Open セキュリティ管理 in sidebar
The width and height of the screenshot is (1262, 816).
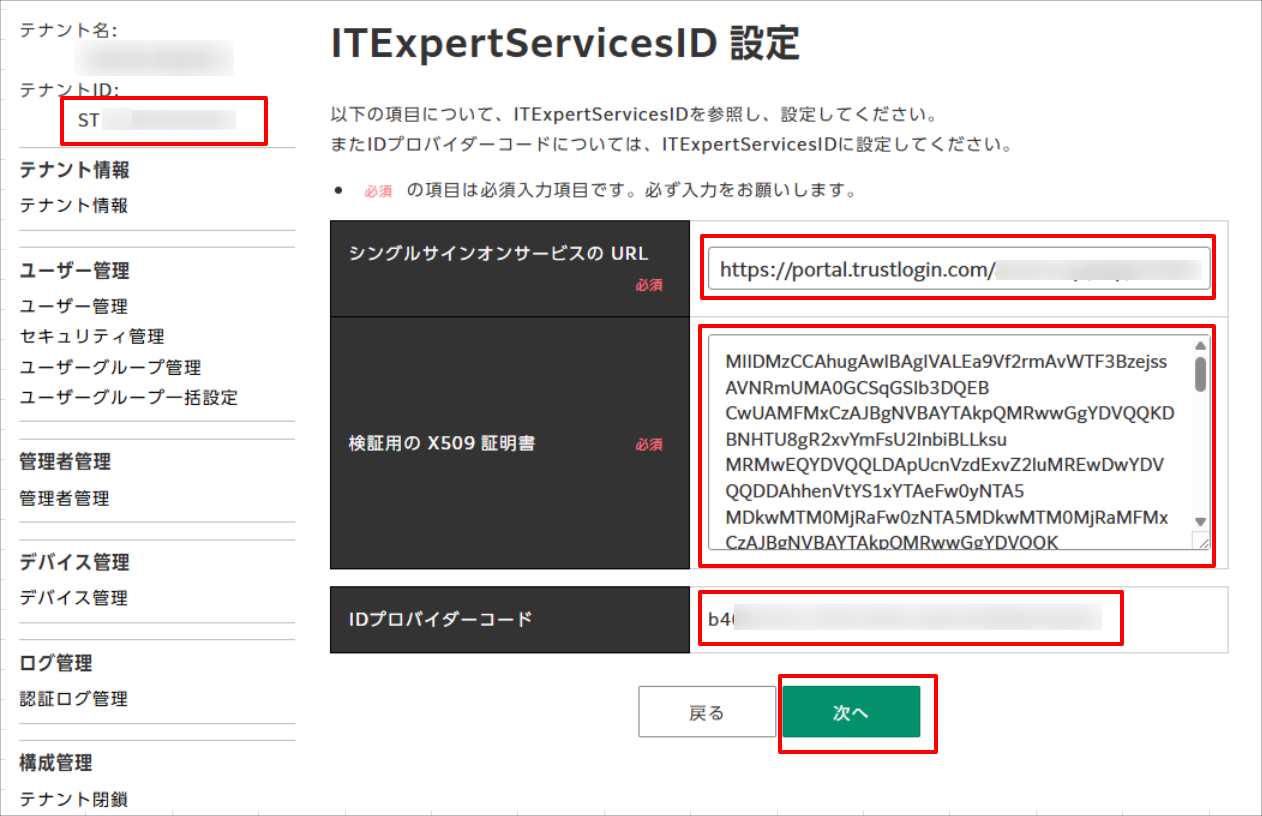92,336
